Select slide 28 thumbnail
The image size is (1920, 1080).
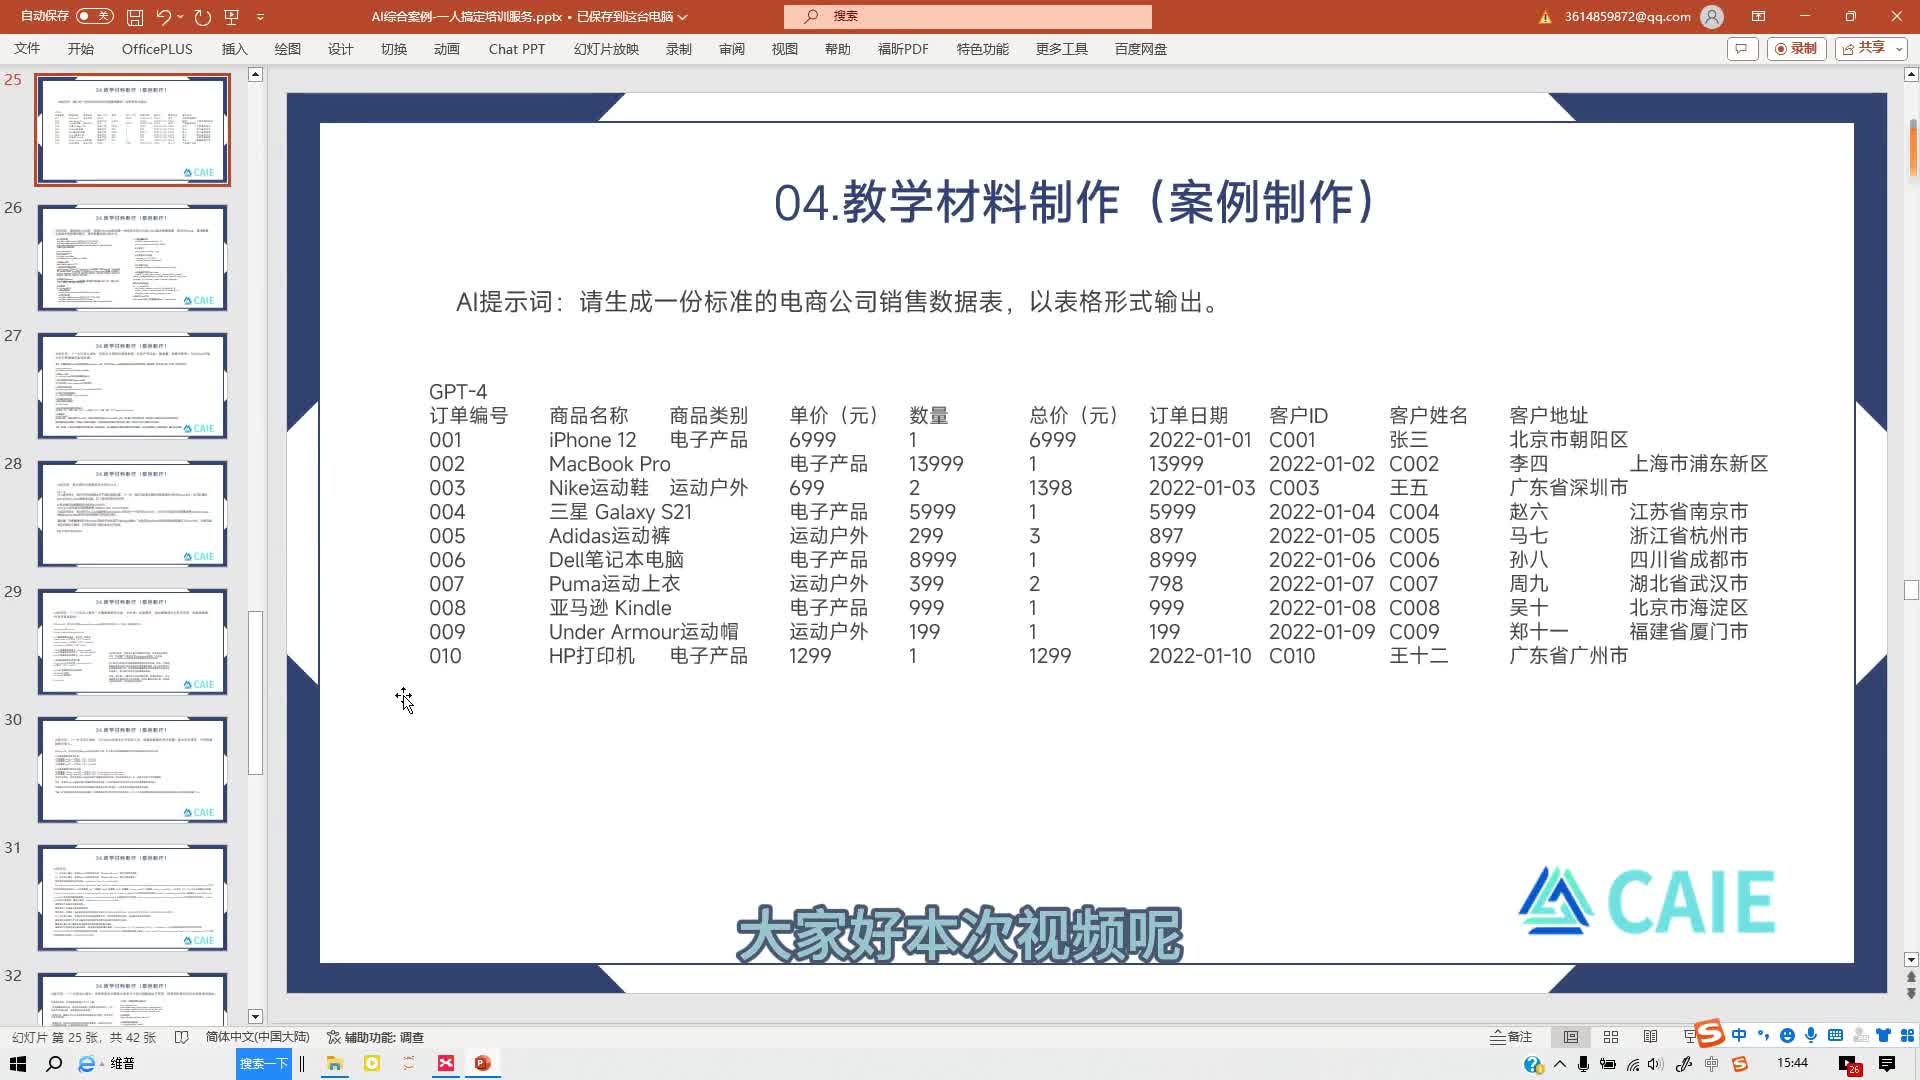coord(133,514)
